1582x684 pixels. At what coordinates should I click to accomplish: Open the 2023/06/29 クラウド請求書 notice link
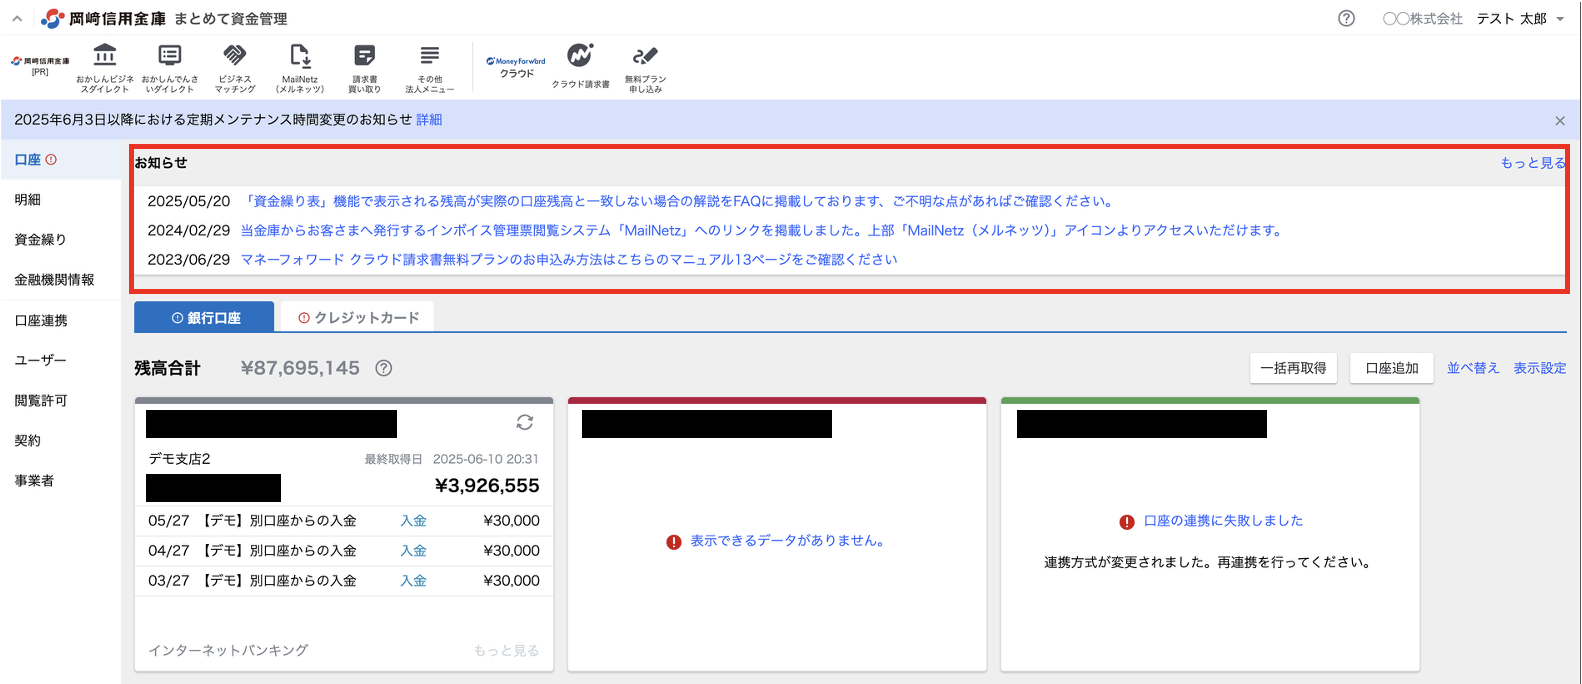point(569,259)
